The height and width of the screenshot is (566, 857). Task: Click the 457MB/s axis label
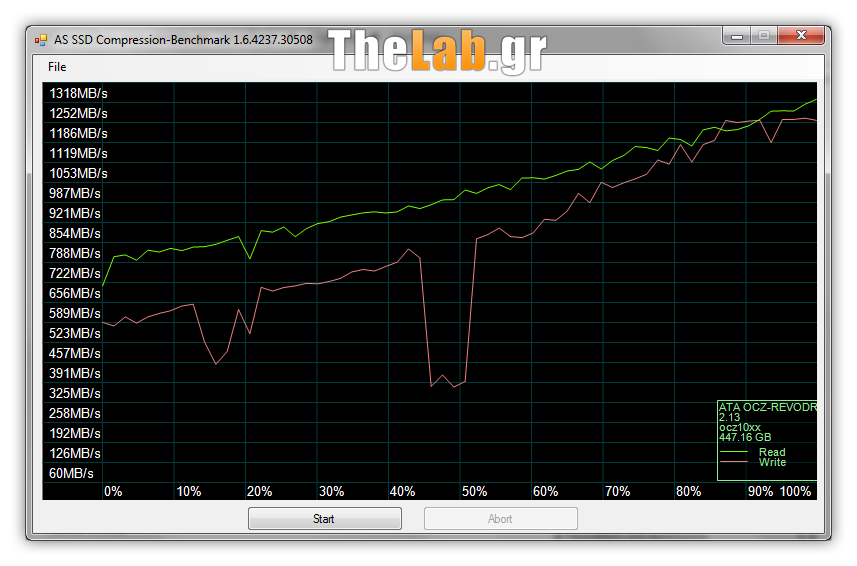[x=75, y=353]
